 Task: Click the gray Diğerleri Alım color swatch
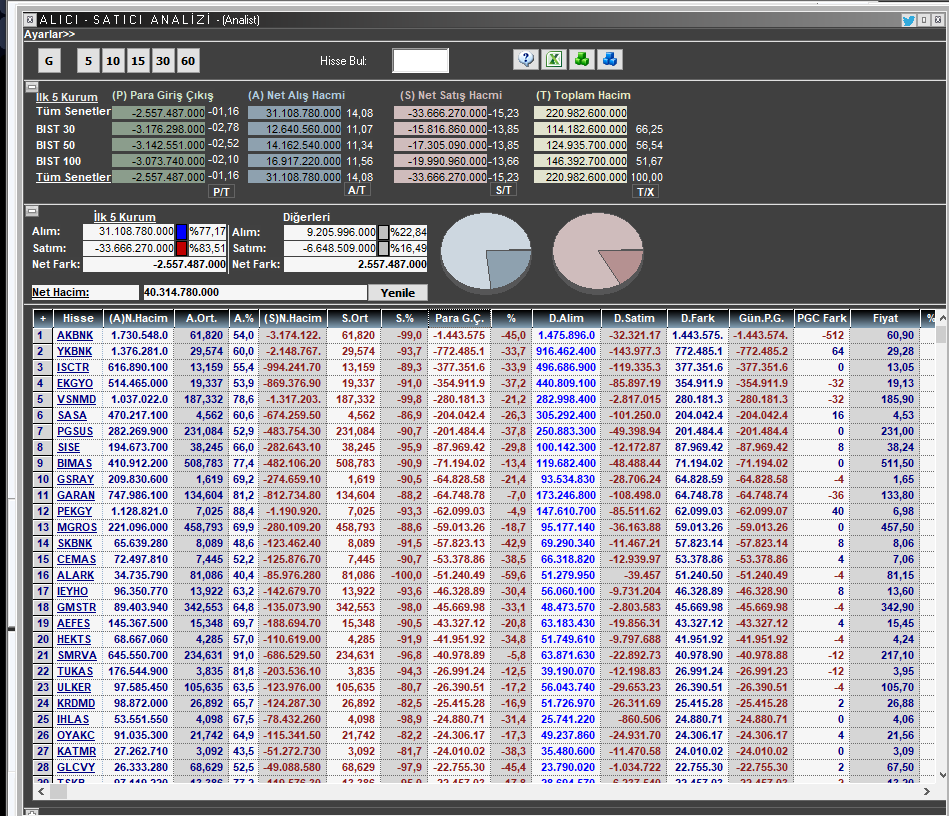coord(383,232)
